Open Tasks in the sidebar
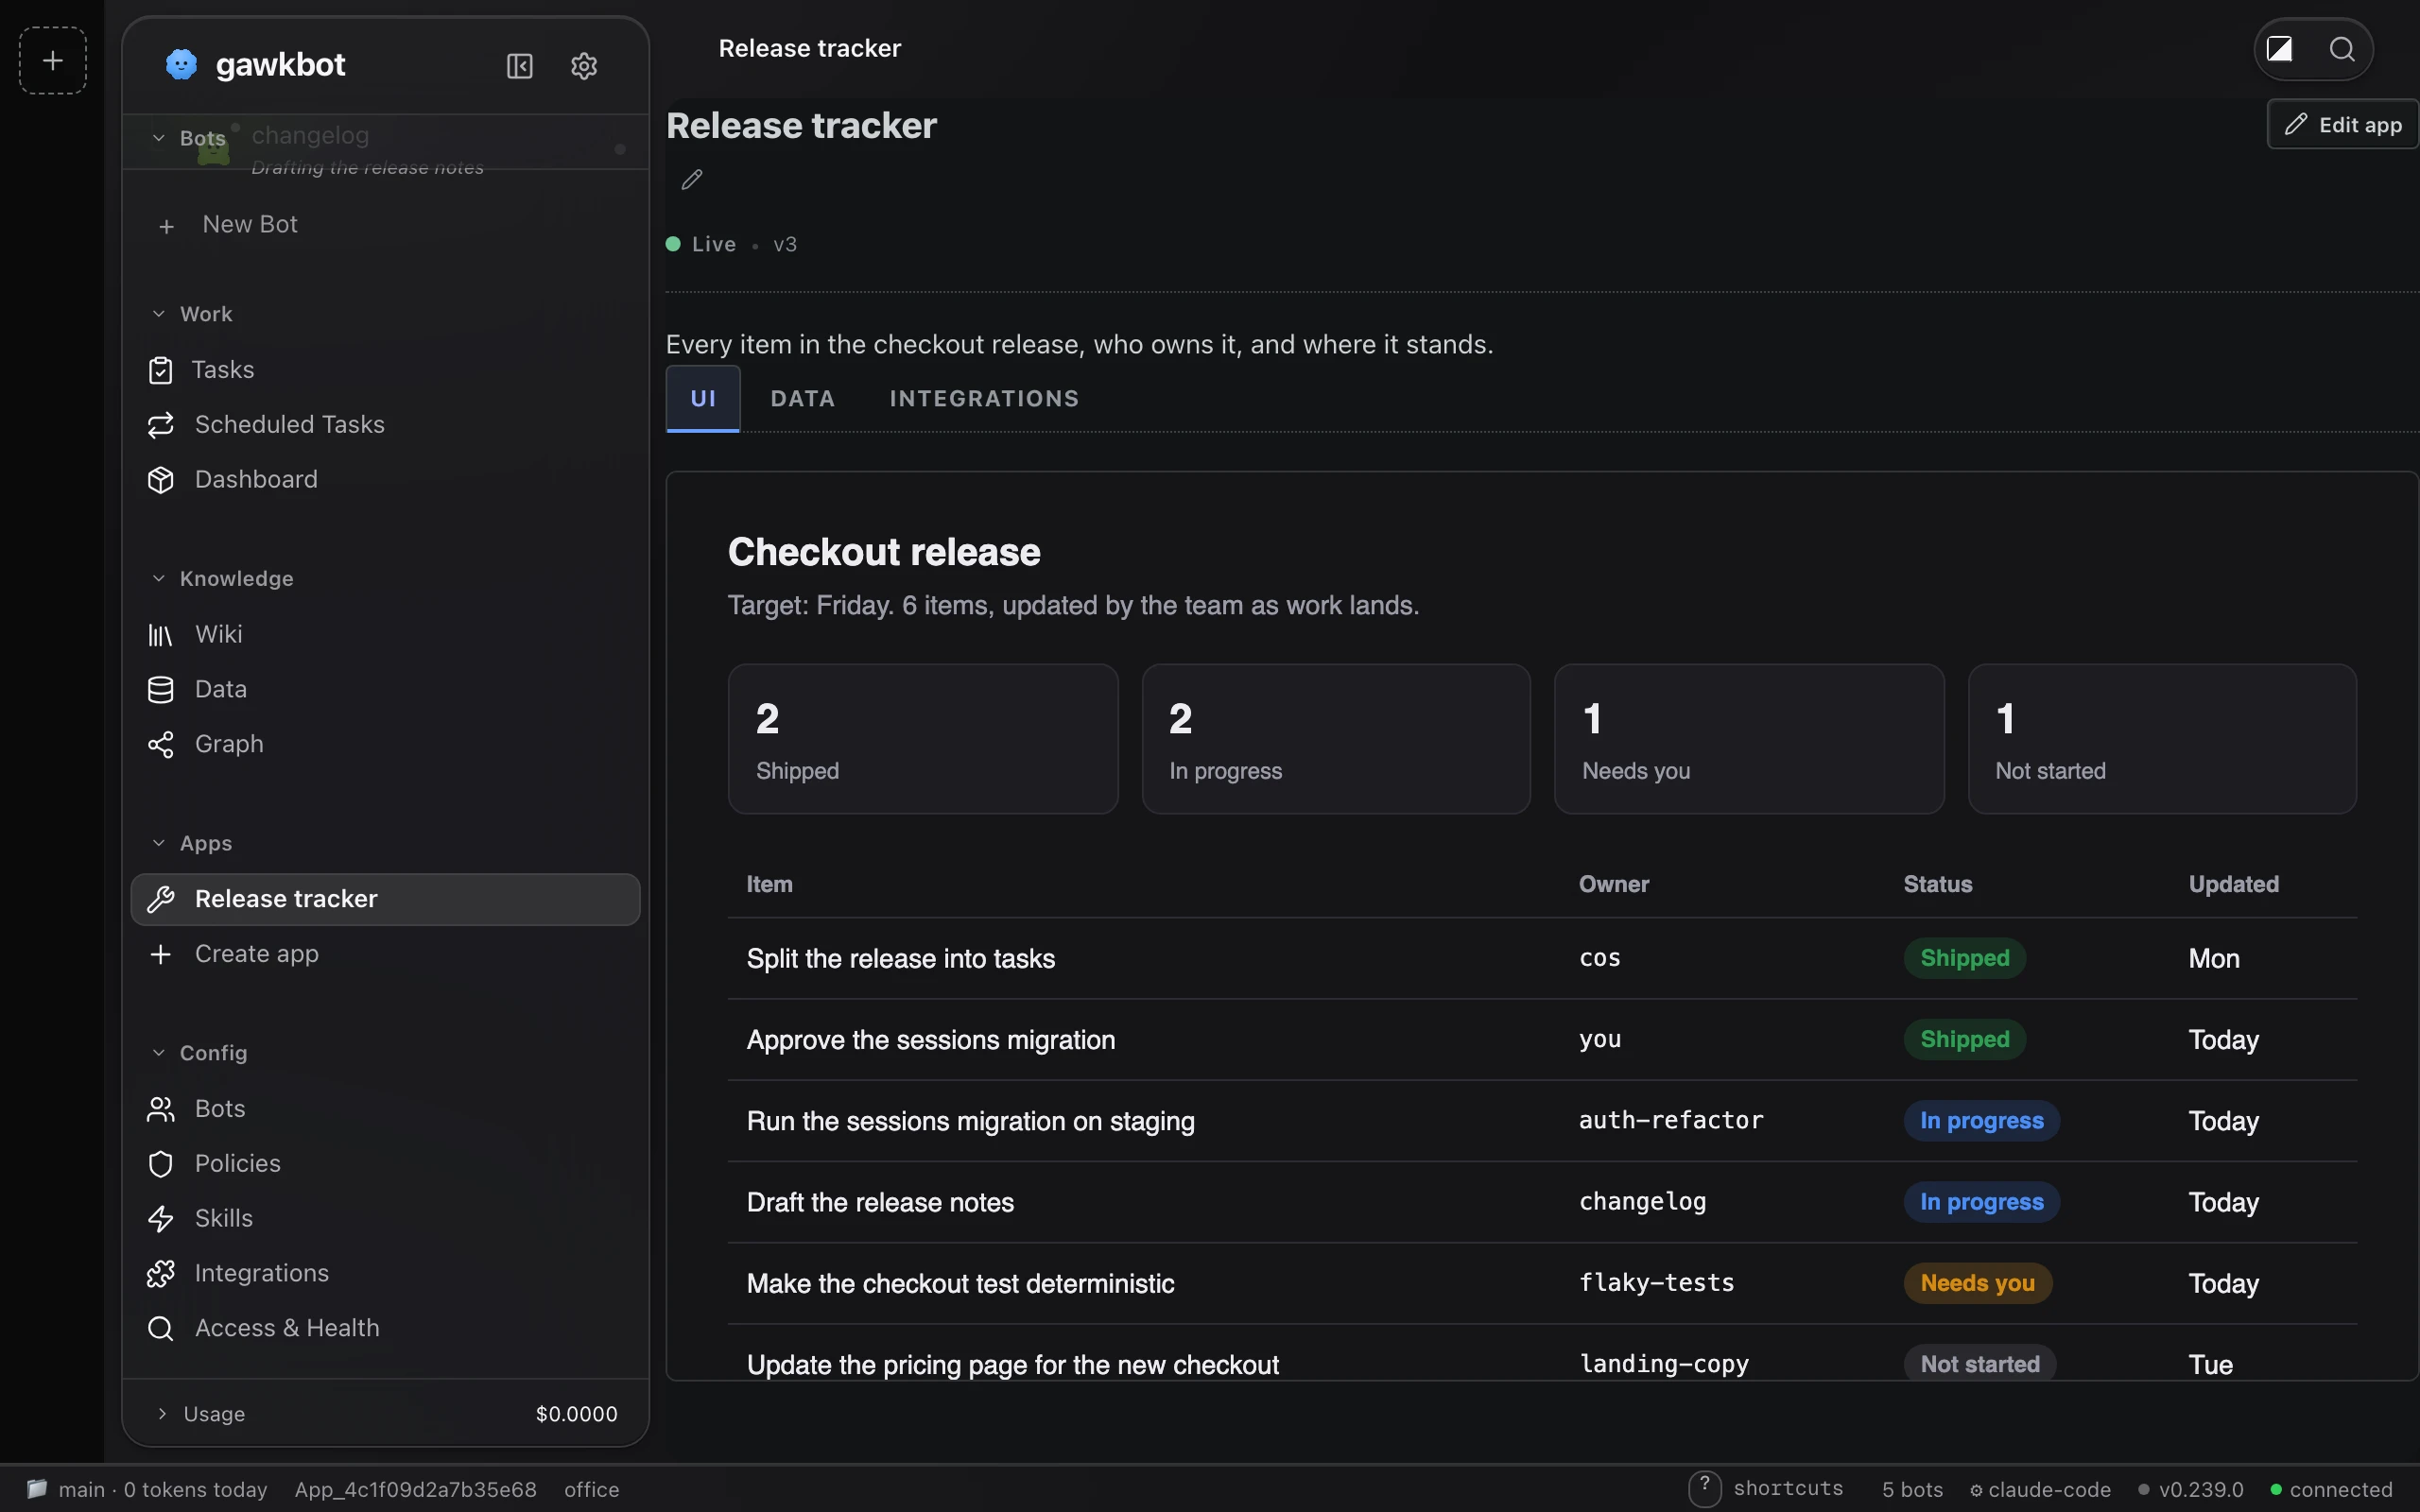2420x1512 pixels. tap(385, 370)
